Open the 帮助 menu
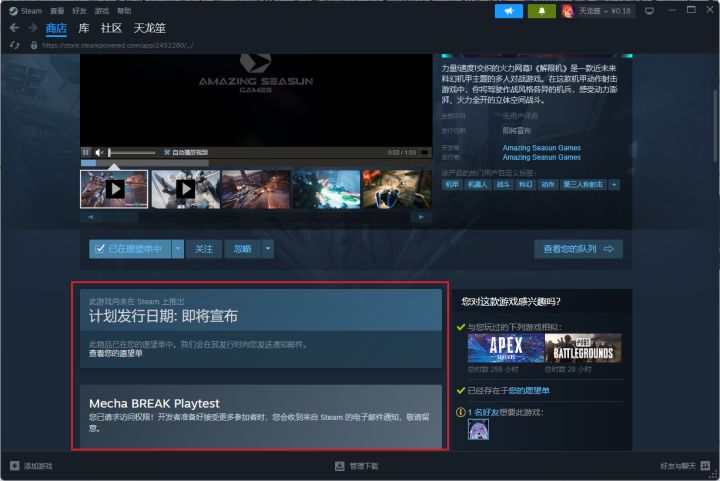 pyautogui.click(x=124, y=11)
